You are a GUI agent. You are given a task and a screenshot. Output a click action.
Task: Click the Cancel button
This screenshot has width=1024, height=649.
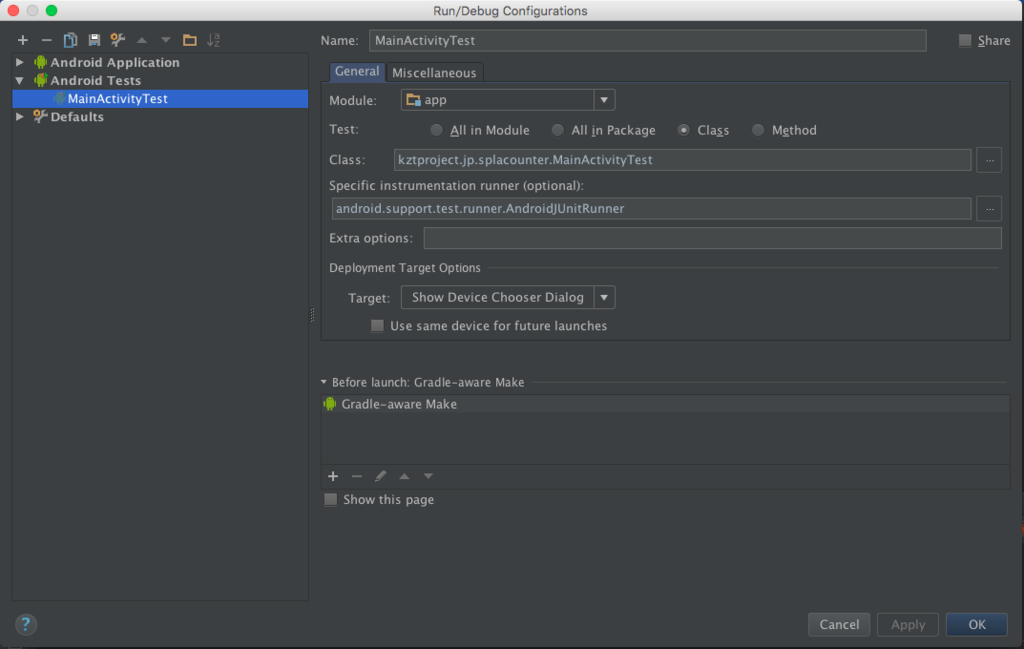839,625
